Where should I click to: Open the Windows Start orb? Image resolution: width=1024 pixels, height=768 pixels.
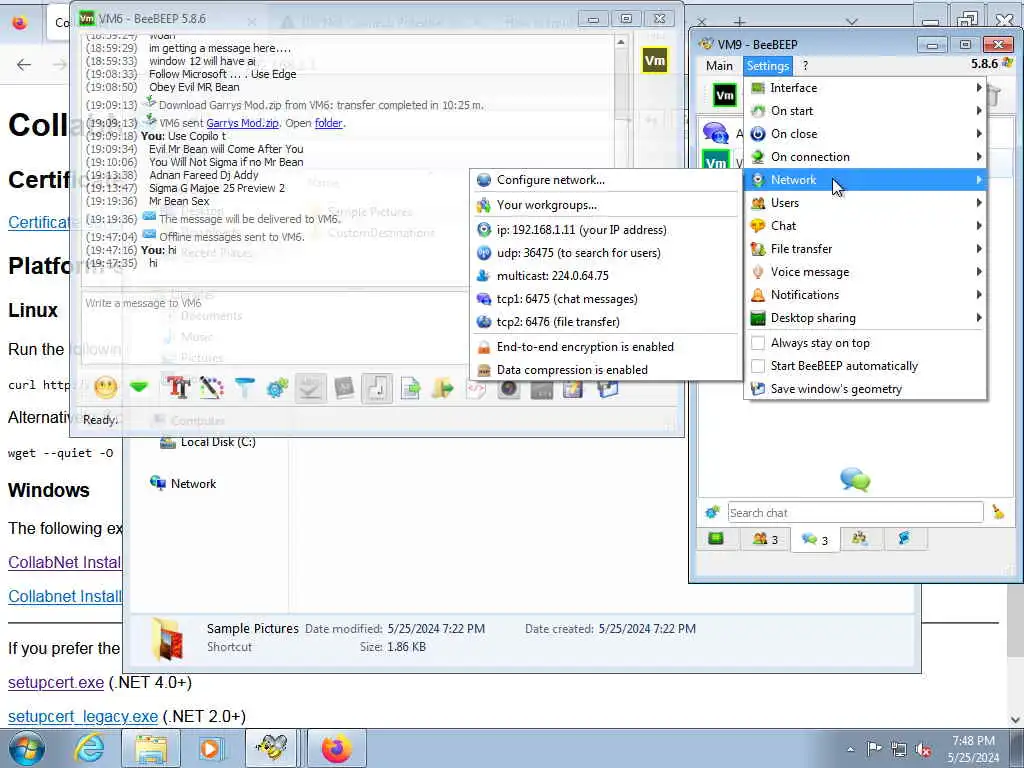[27, 748]
